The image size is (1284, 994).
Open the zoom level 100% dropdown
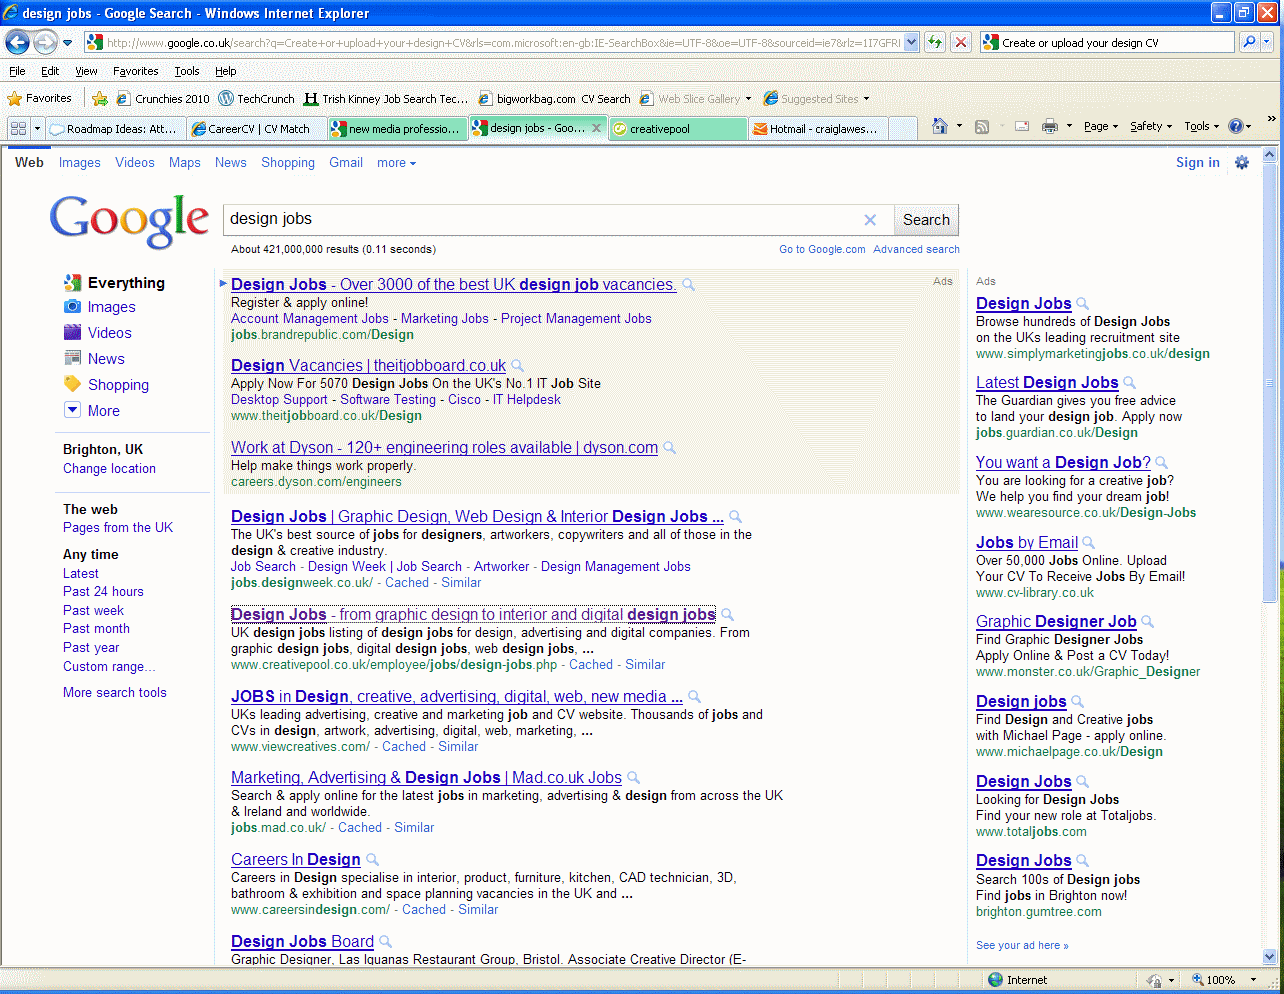click(x=1254, y=980)
